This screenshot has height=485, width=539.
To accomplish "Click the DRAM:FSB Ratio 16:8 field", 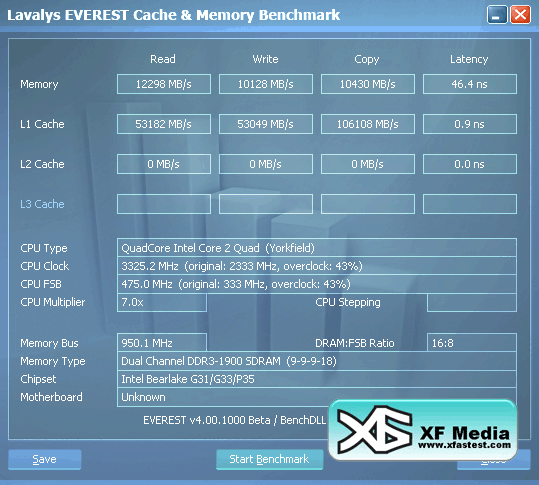I will 472,343.
